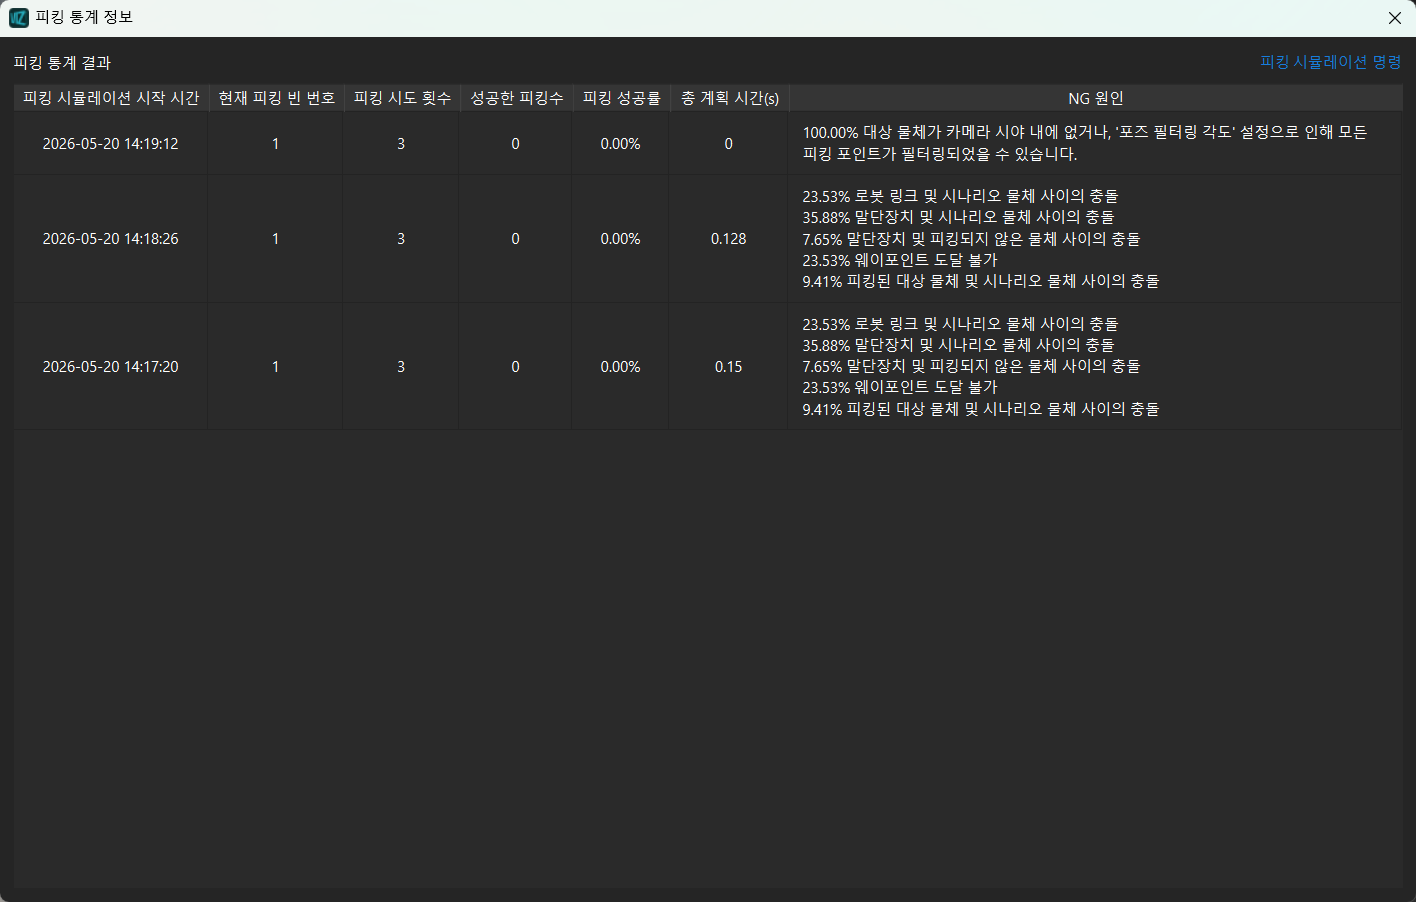
Task: Click attempts value 3 in 14:18:26 row
Action: [401, 239]
